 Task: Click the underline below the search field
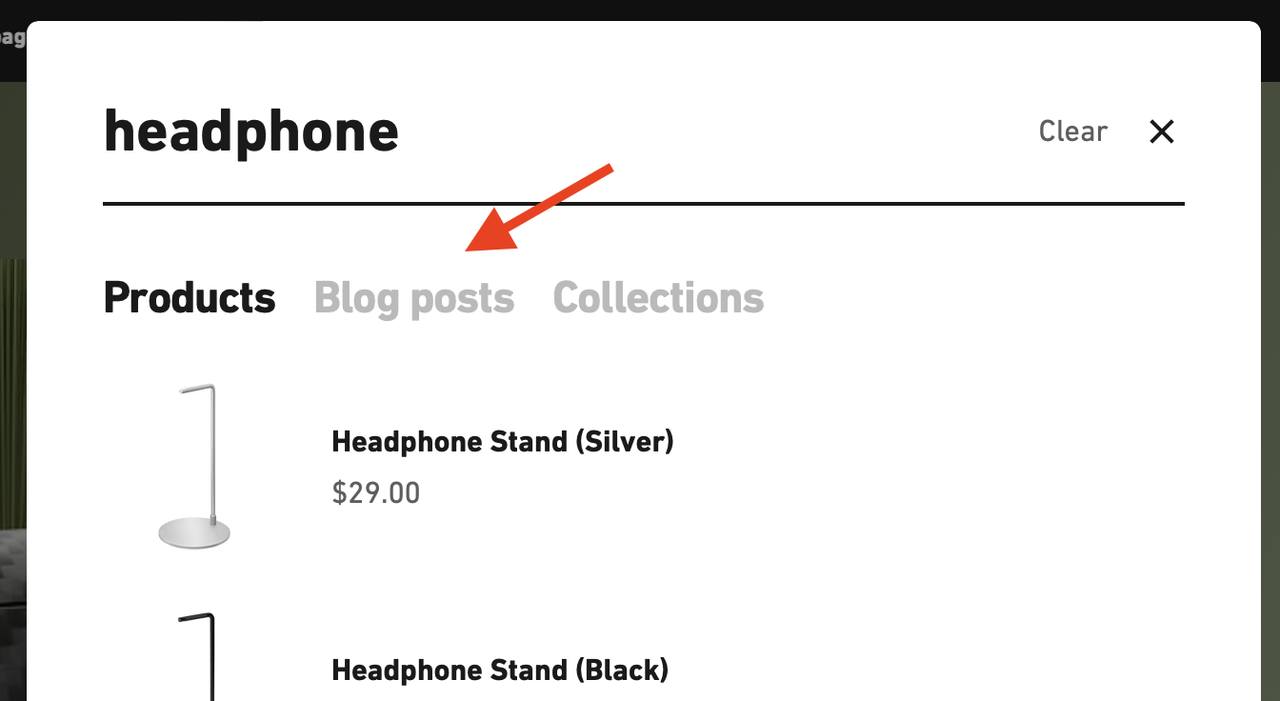click(644, 204)
